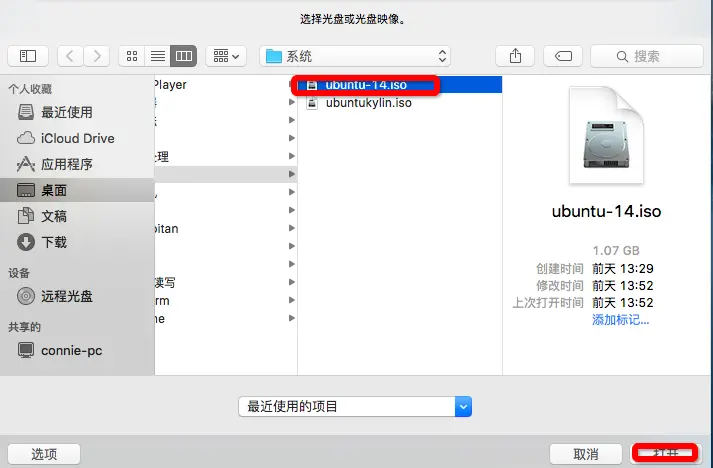Click the 搜索 search field
This screenshot has height=468, width=713.
647,56
